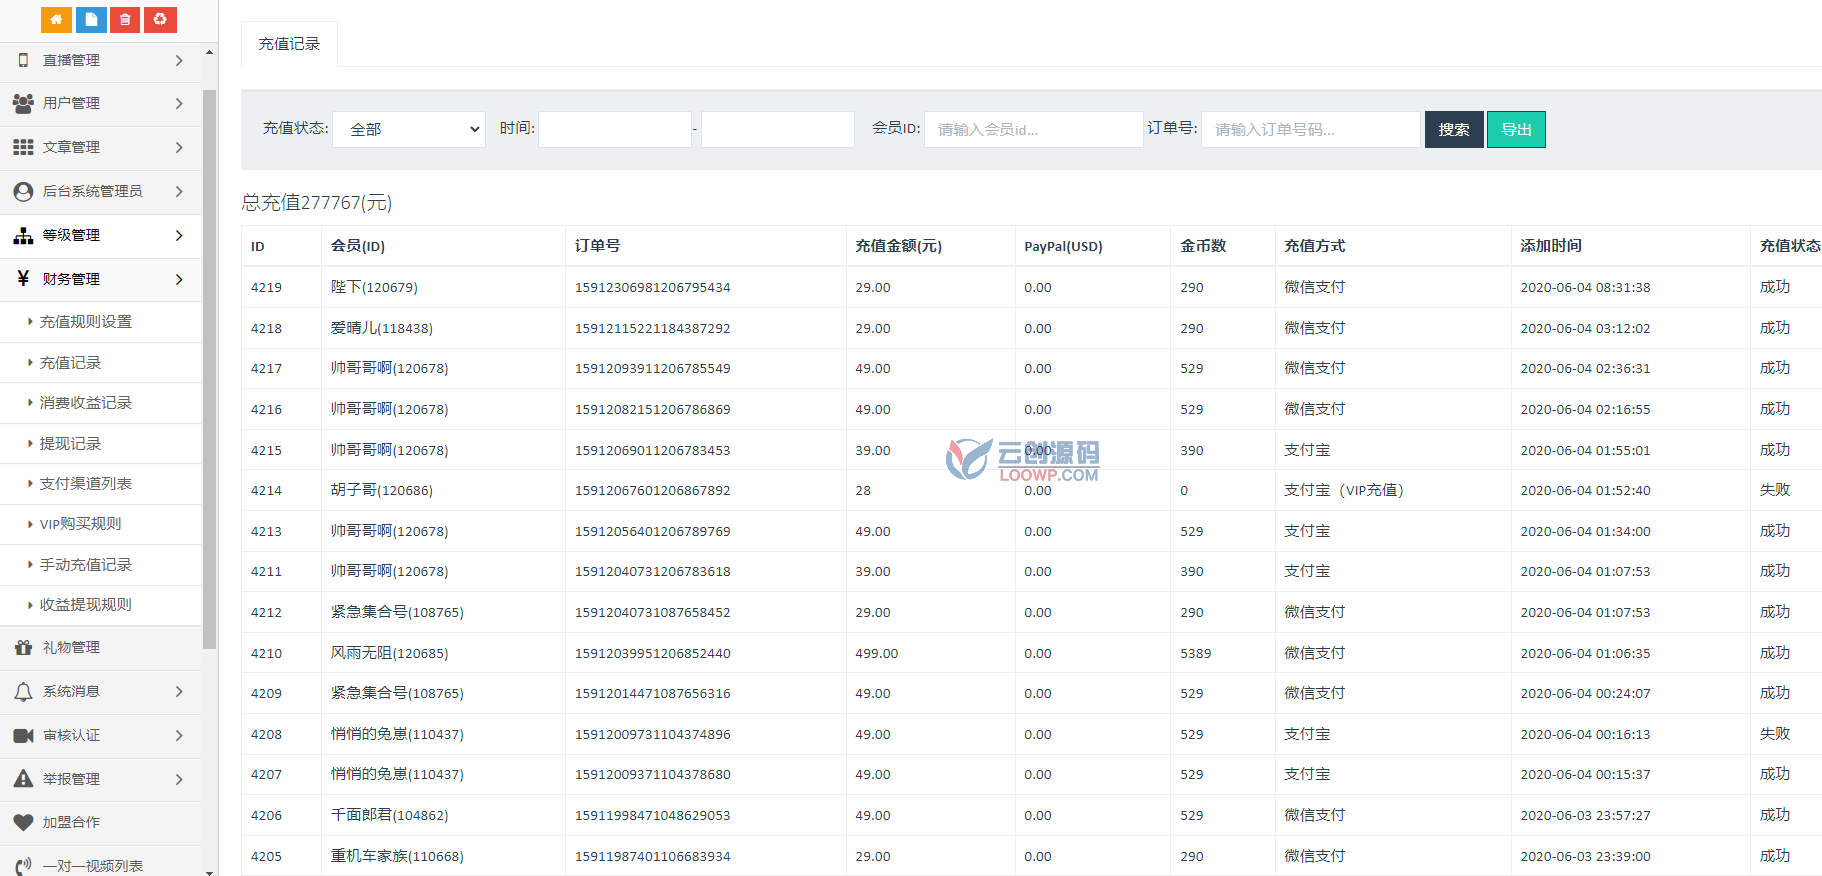Open 礼物管理 in the sidebar

point(71,647)
